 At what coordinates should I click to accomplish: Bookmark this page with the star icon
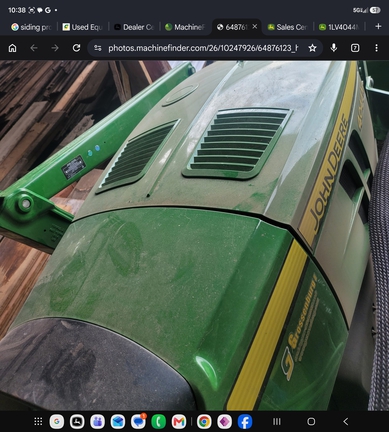click(x=312, y=48)
